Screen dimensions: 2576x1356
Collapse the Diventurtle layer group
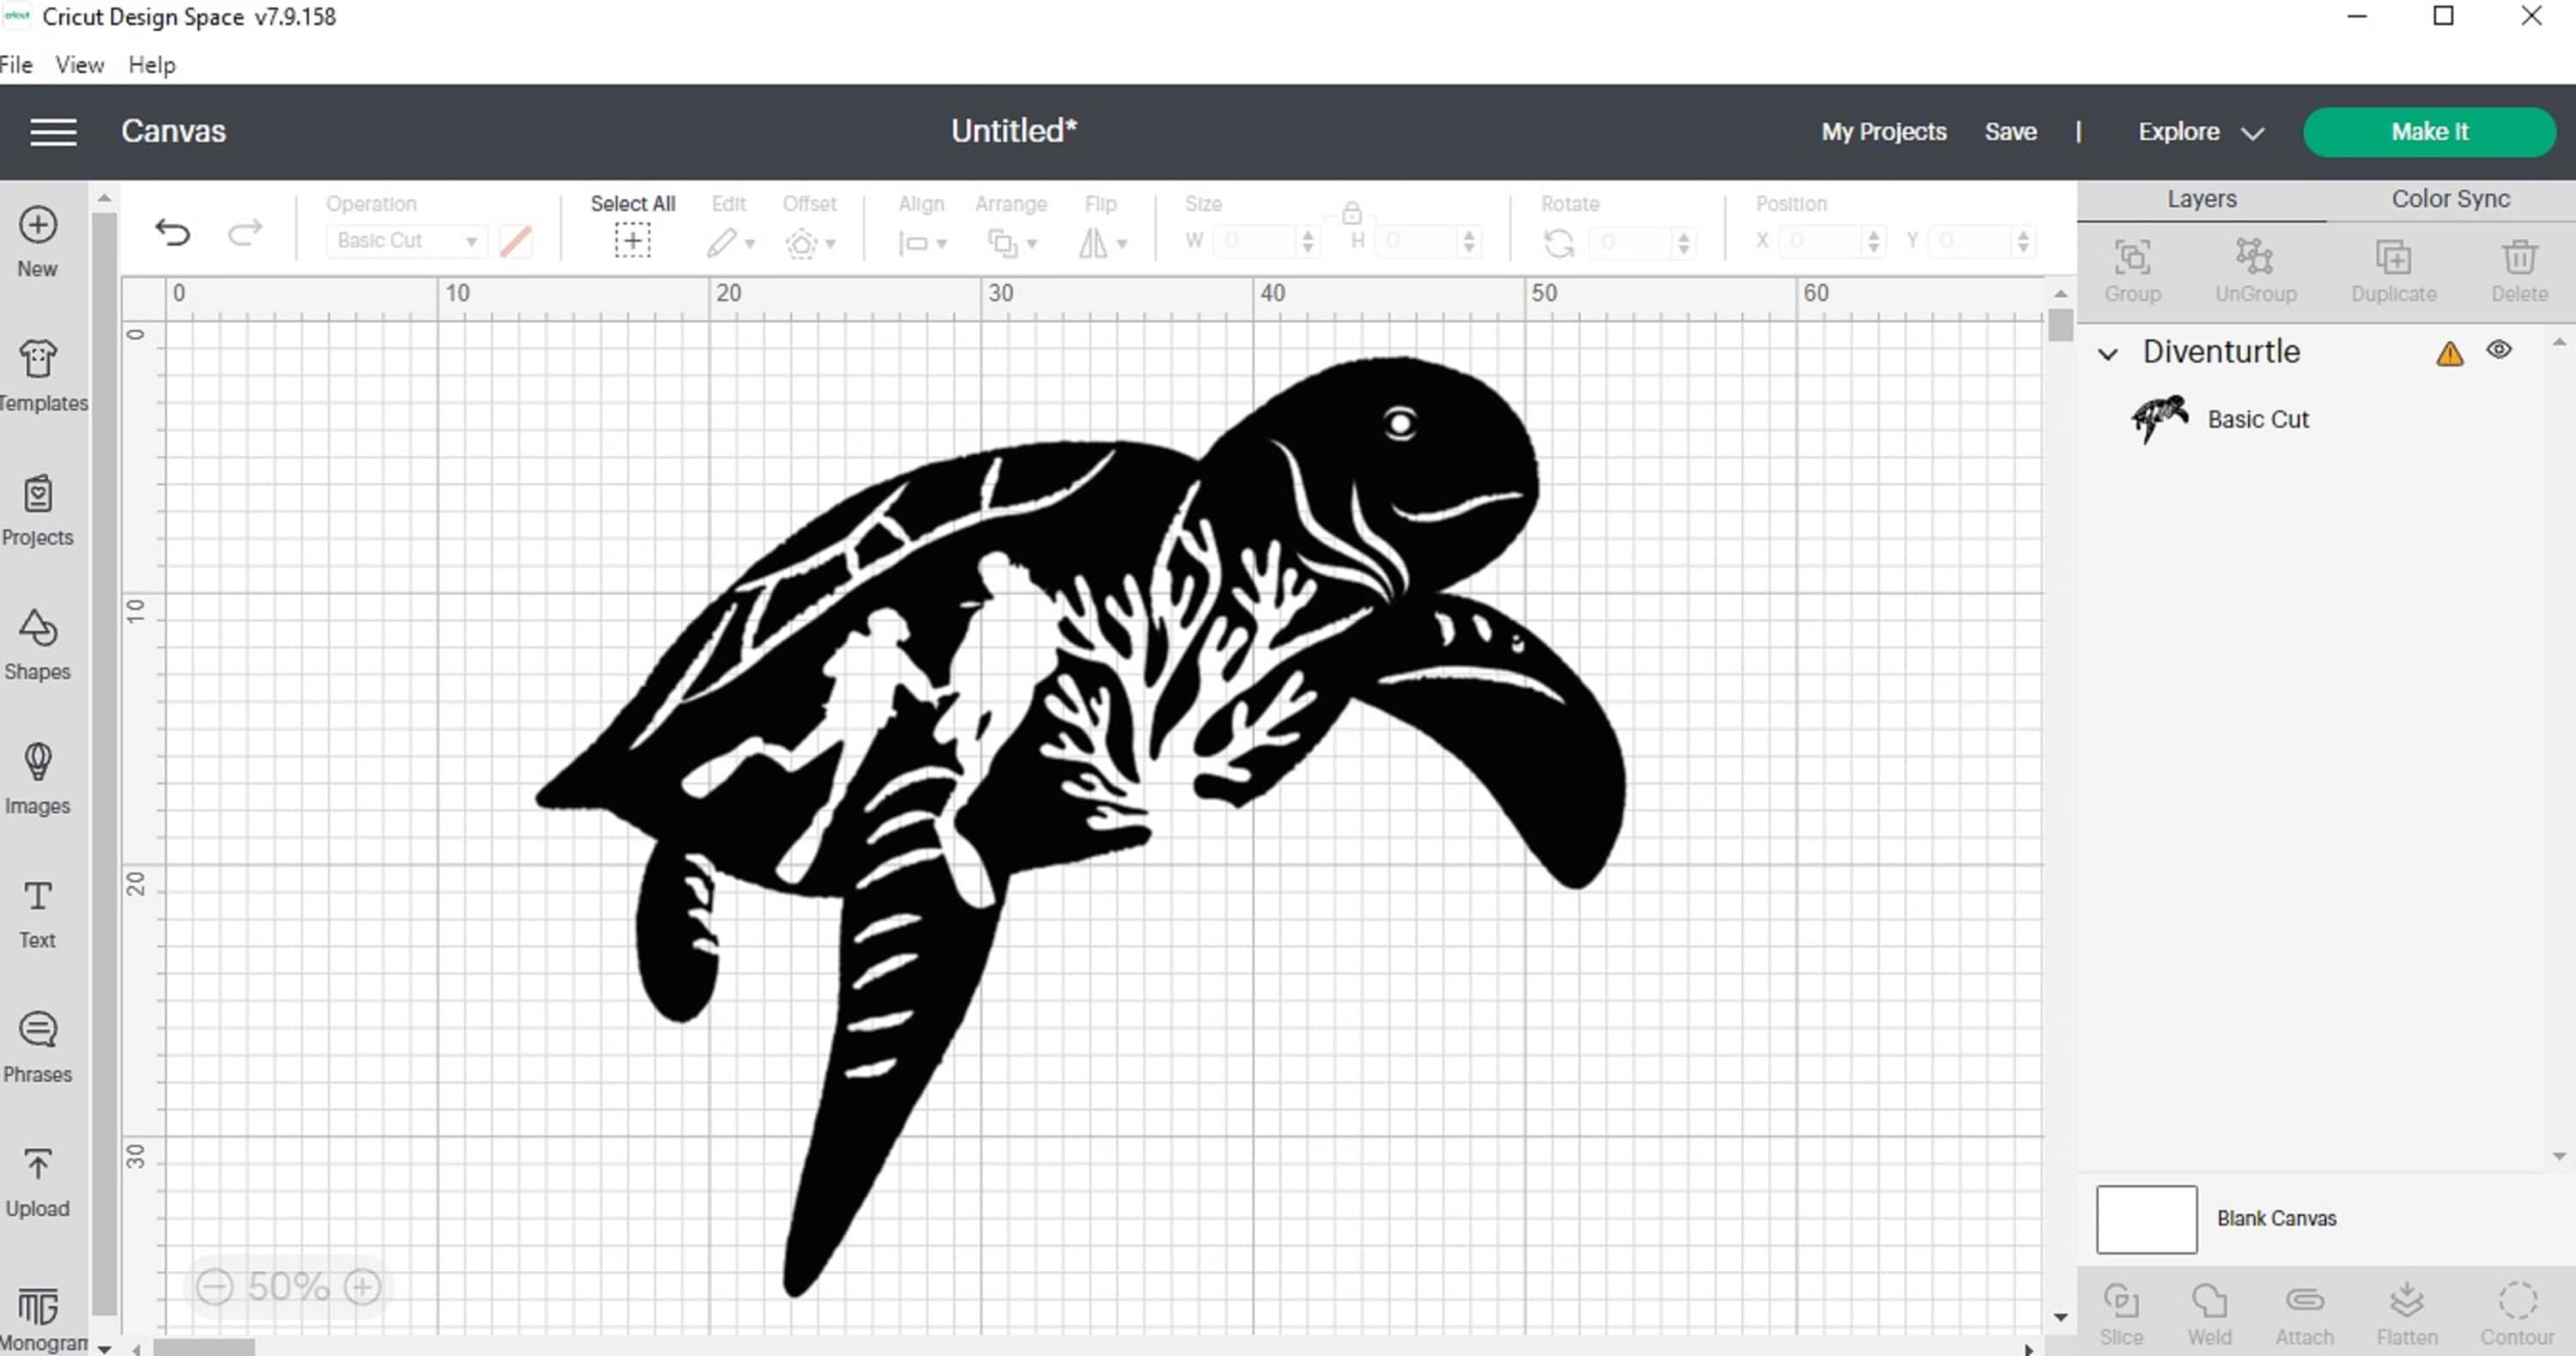click(x=2108, y=353)
